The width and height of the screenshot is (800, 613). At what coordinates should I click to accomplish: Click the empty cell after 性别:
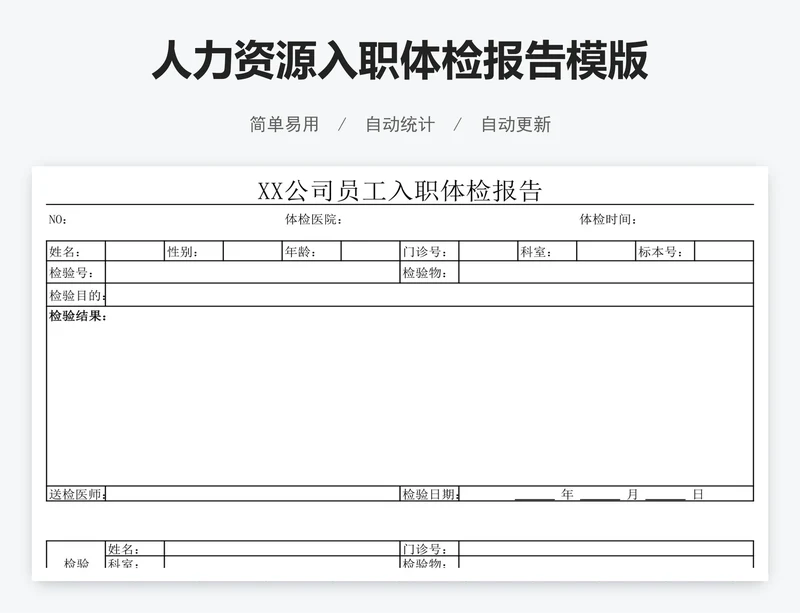coord(253,251)
